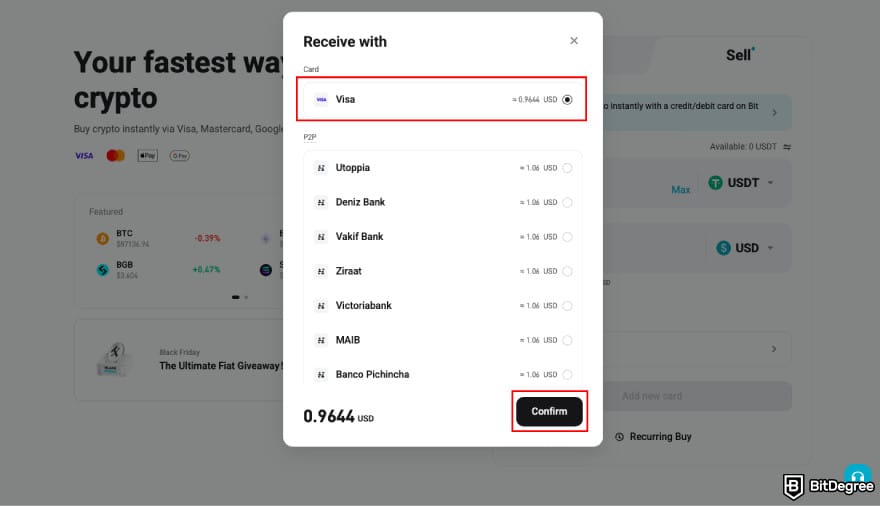Select the Victoriabank radio button
The height and width of the screenshot is (506, 880).
pyautogui.click(x=567, y=306)
